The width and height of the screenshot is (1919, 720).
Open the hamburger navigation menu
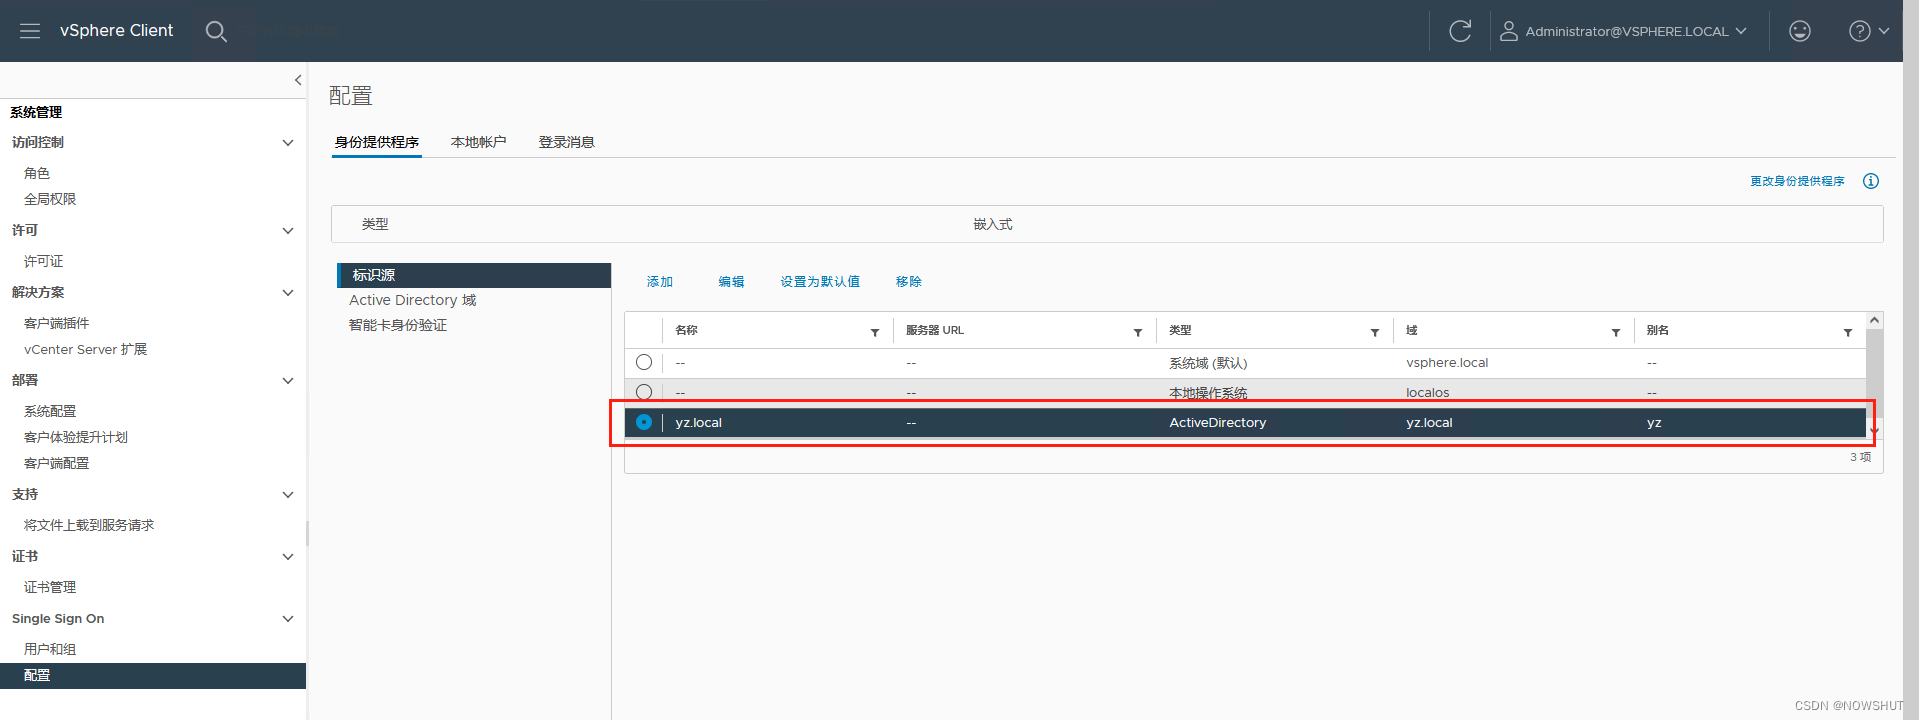pyautogui.click(x=30, y=31)
